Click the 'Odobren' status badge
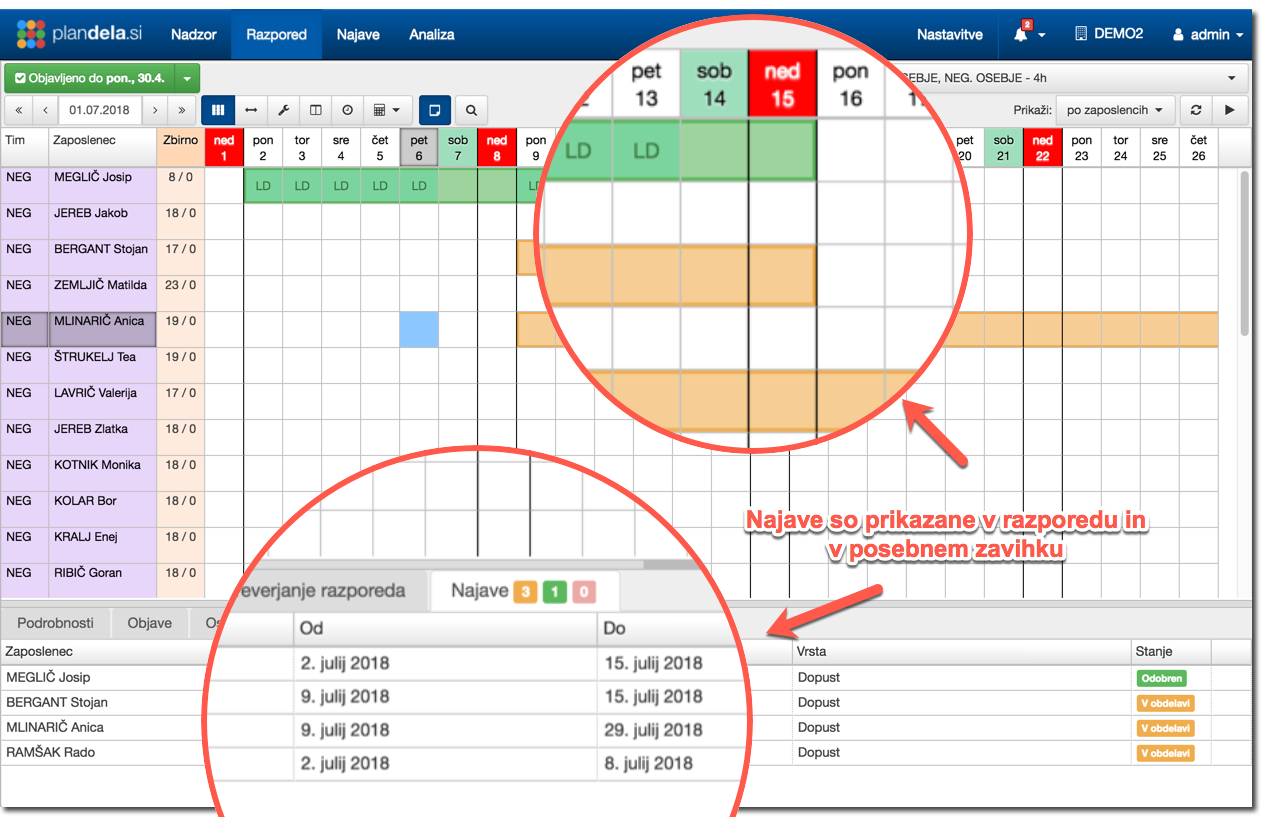The width and height of the screenshot is (1262, 817). tap(1161, 677)
